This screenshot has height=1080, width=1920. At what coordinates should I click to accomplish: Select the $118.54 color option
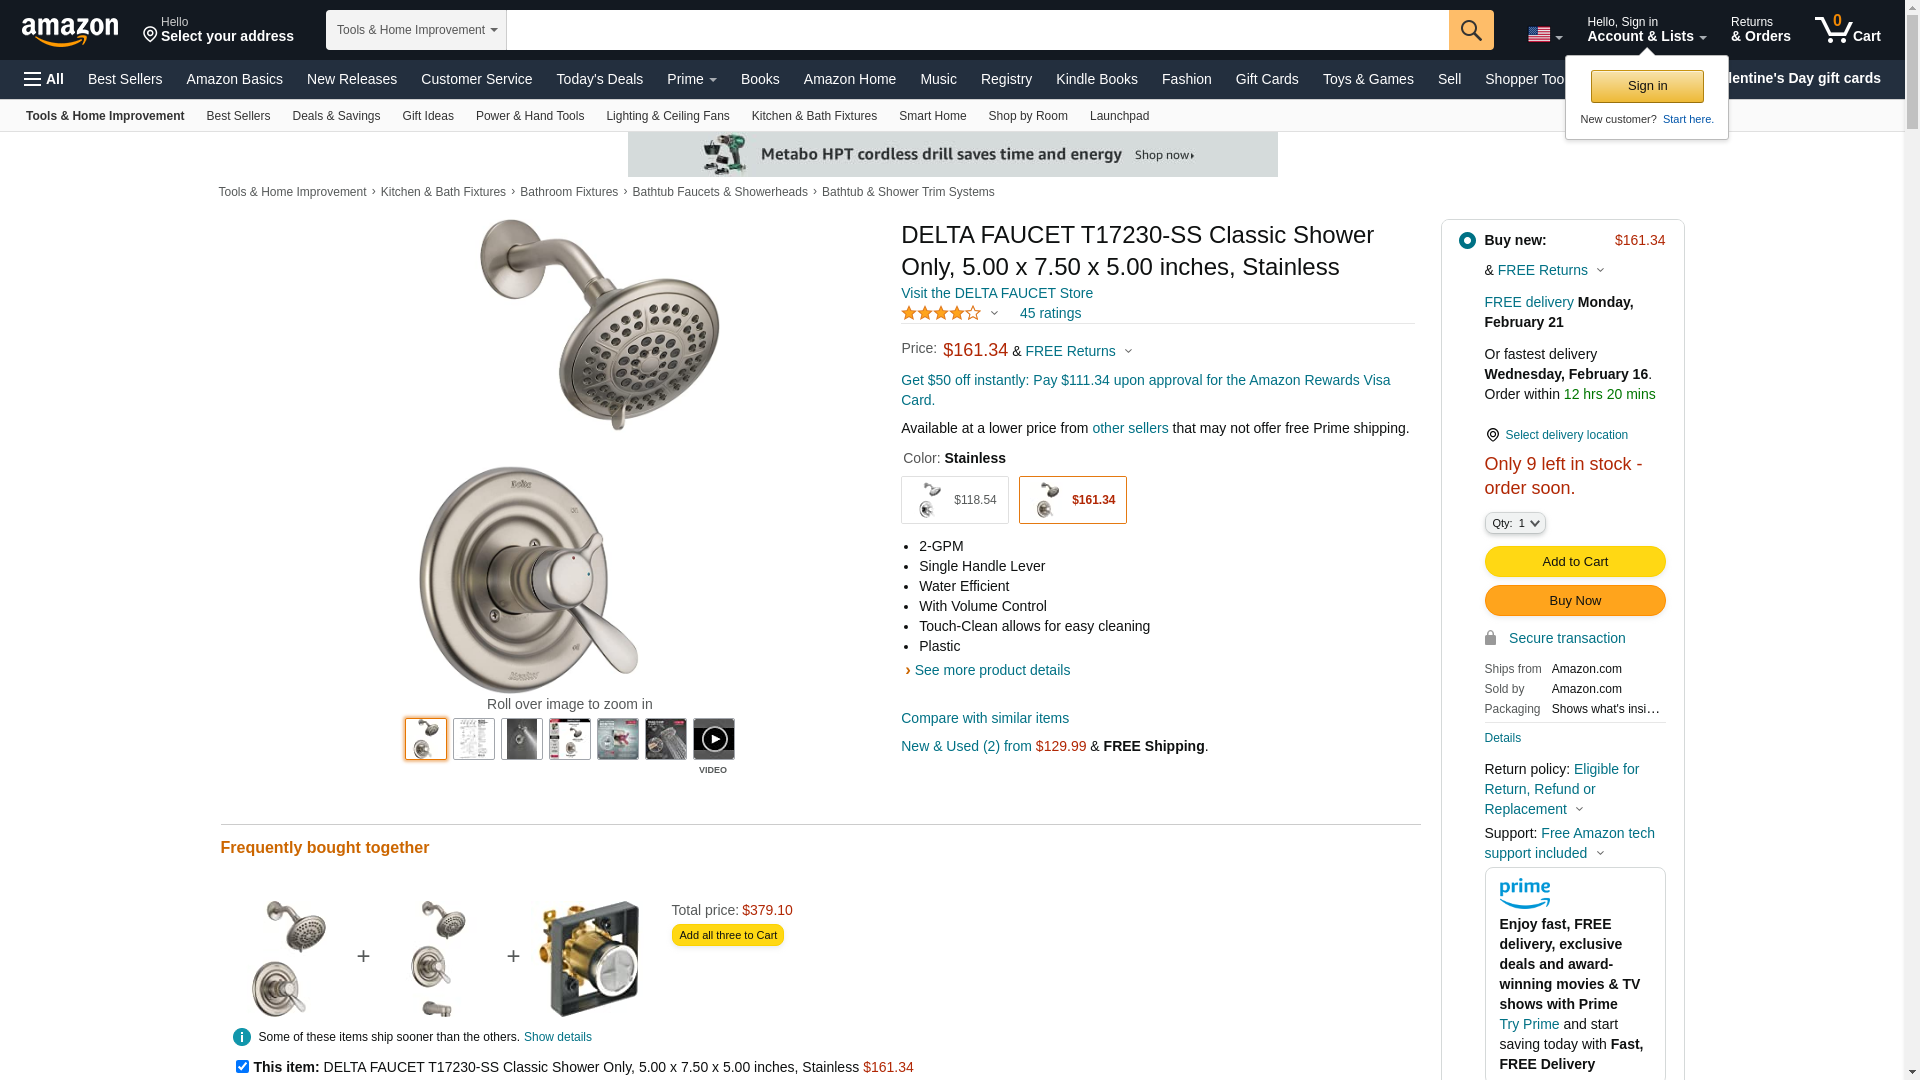[955, 500]
